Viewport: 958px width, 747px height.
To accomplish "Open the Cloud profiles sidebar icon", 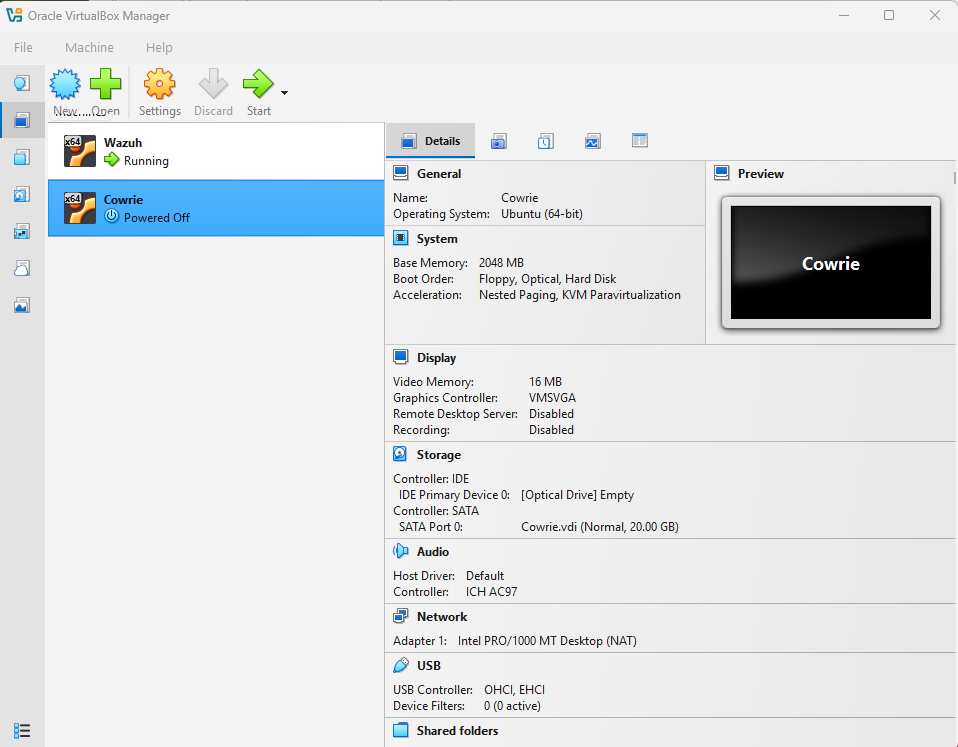I will click(x=22, y=267).
